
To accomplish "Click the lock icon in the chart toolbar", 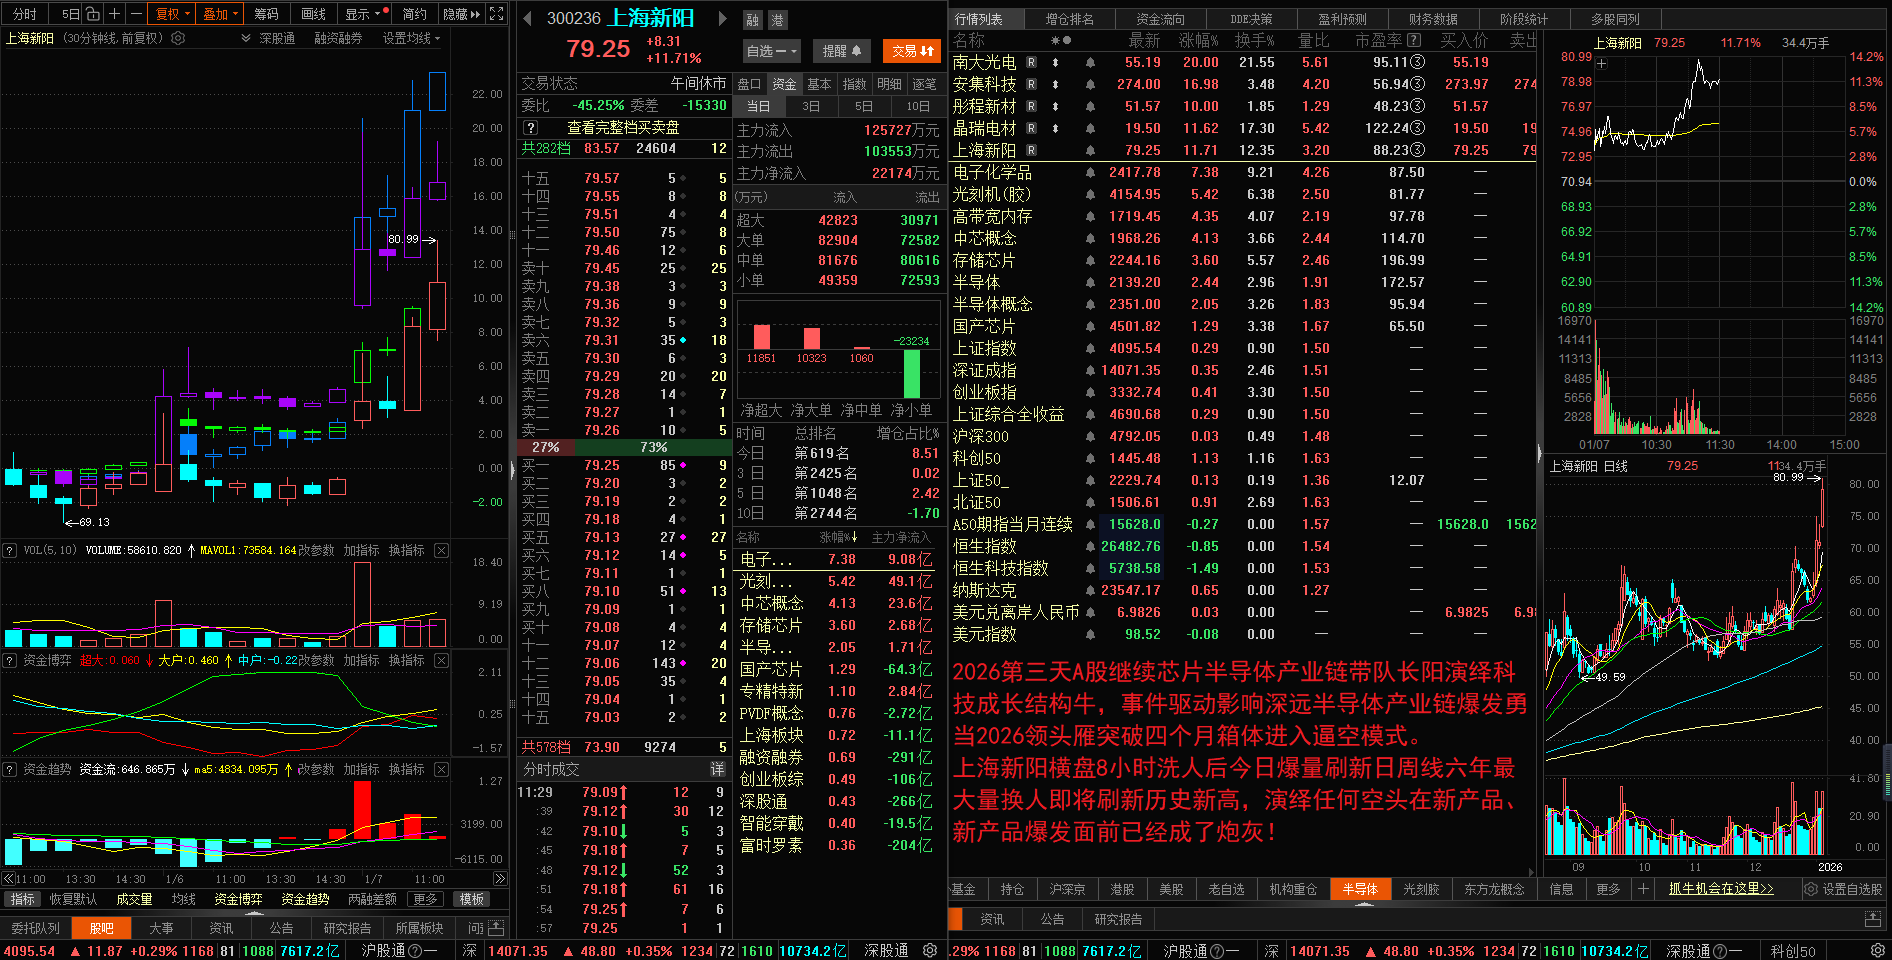I will (x=93, y=14).
